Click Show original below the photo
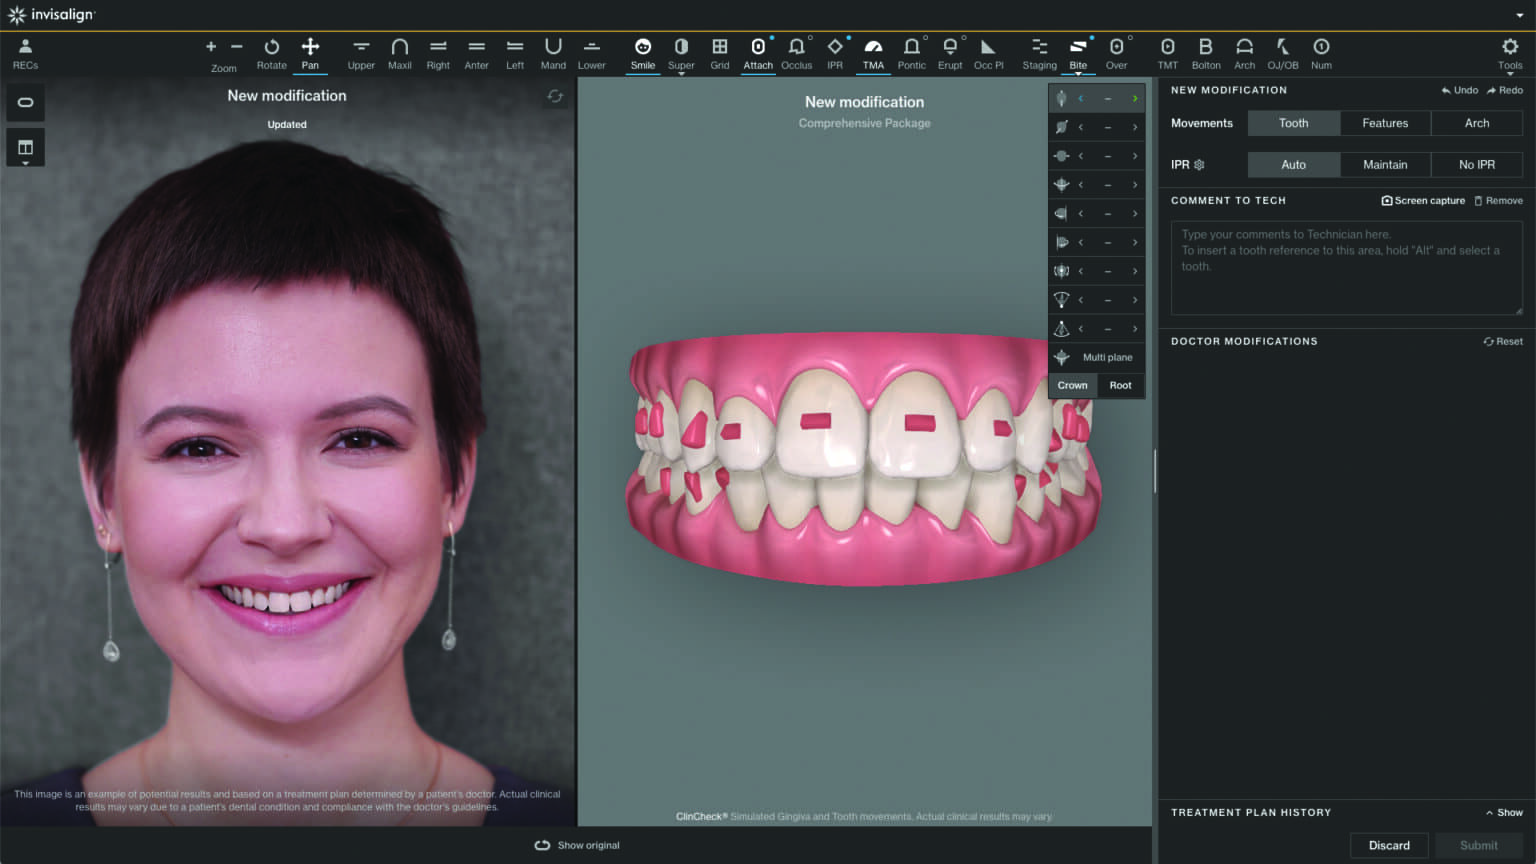Viewport: 1536px width, 864px height. 577,845
